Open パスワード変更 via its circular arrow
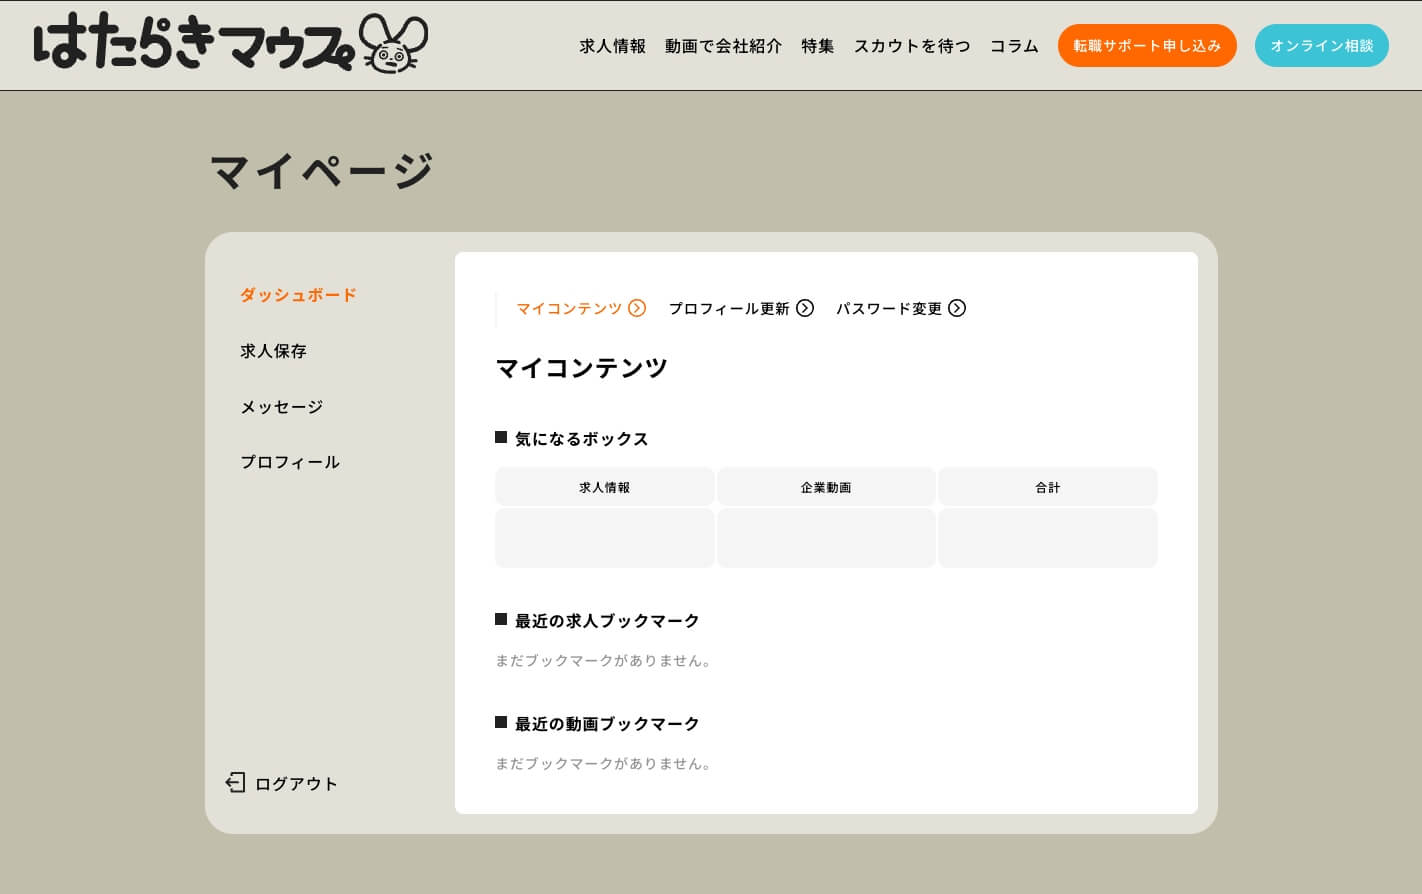The height and width of the screenshot is (894, 1422). pyautogui.click(x=957, y=308)
